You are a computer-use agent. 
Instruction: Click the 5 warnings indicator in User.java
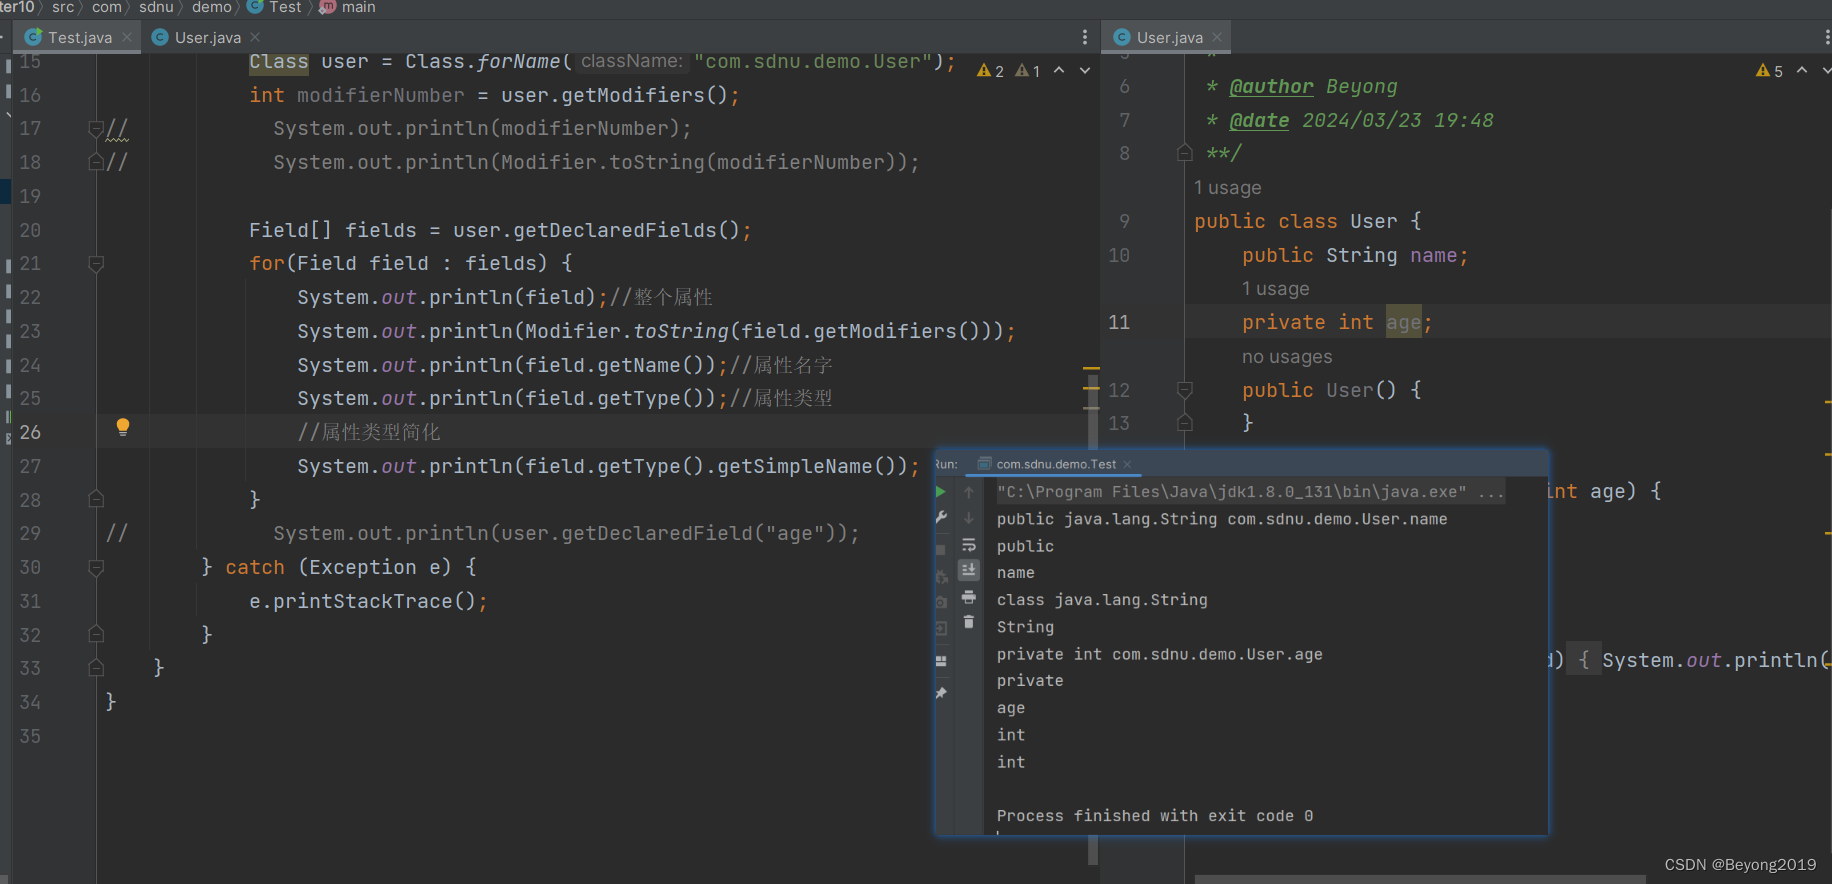pyautogui.click(x=1769, y=71)
